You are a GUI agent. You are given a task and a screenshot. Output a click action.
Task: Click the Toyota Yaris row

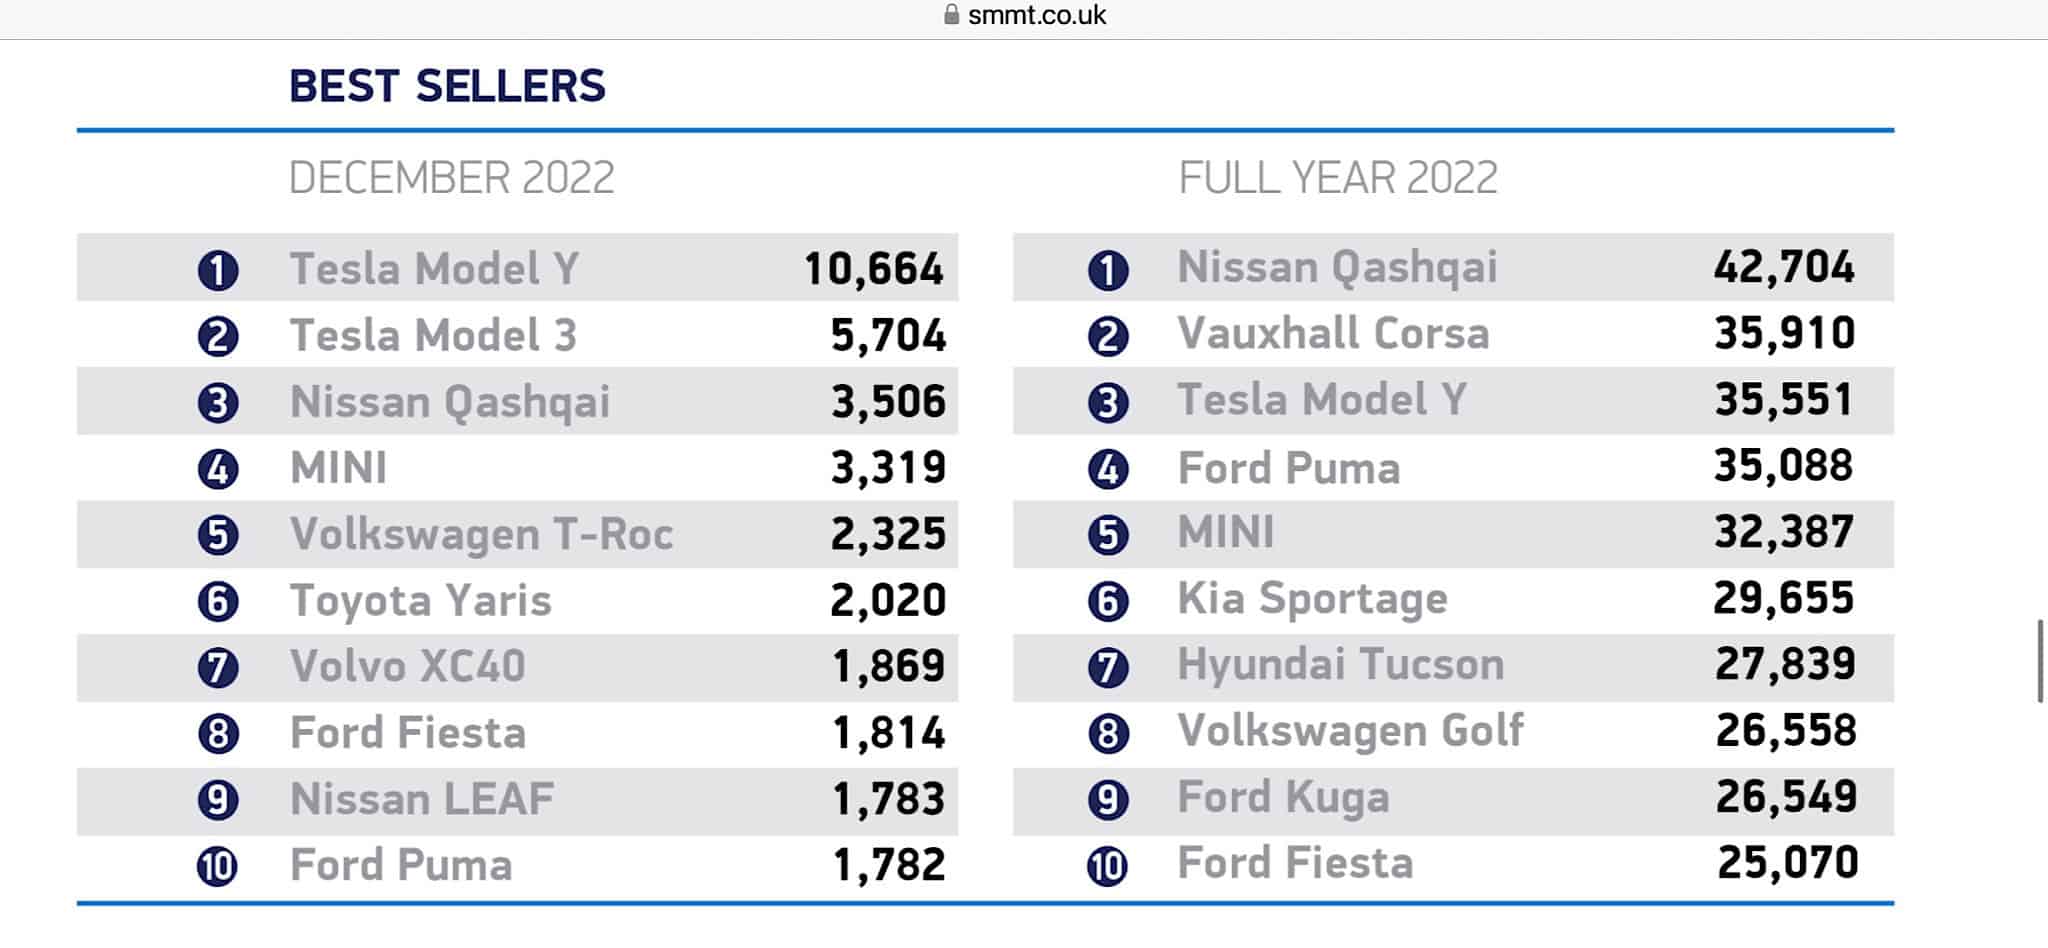pos(420,599)
